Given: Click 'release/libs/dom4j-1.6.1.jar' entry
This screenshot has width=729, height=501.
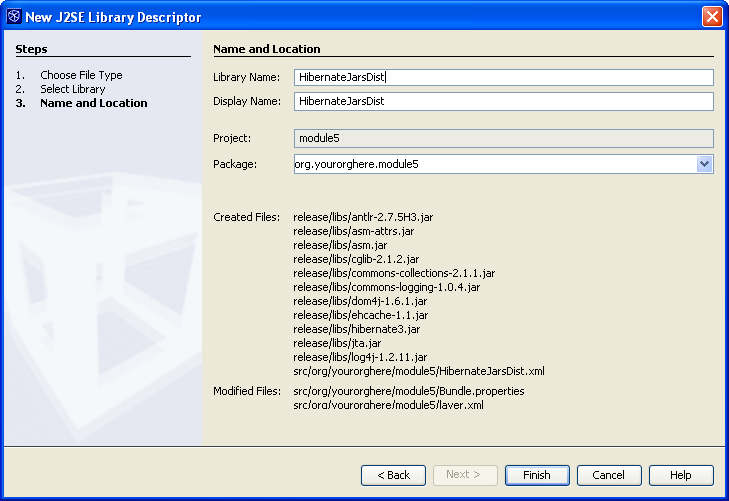Looking at the screenshot, I should pyautogui.click(x=360, y=301).
